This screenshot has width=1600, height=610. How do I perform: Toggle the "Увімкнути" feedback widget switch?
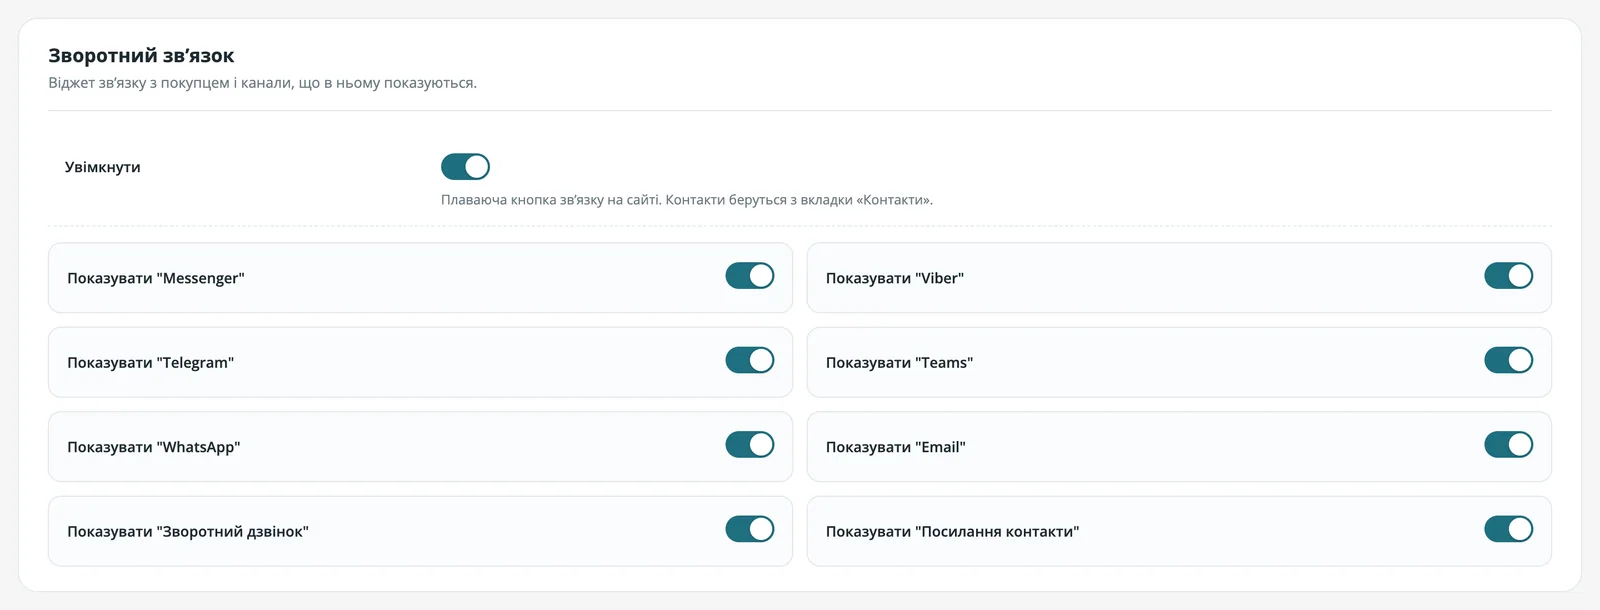coord(465,167)
